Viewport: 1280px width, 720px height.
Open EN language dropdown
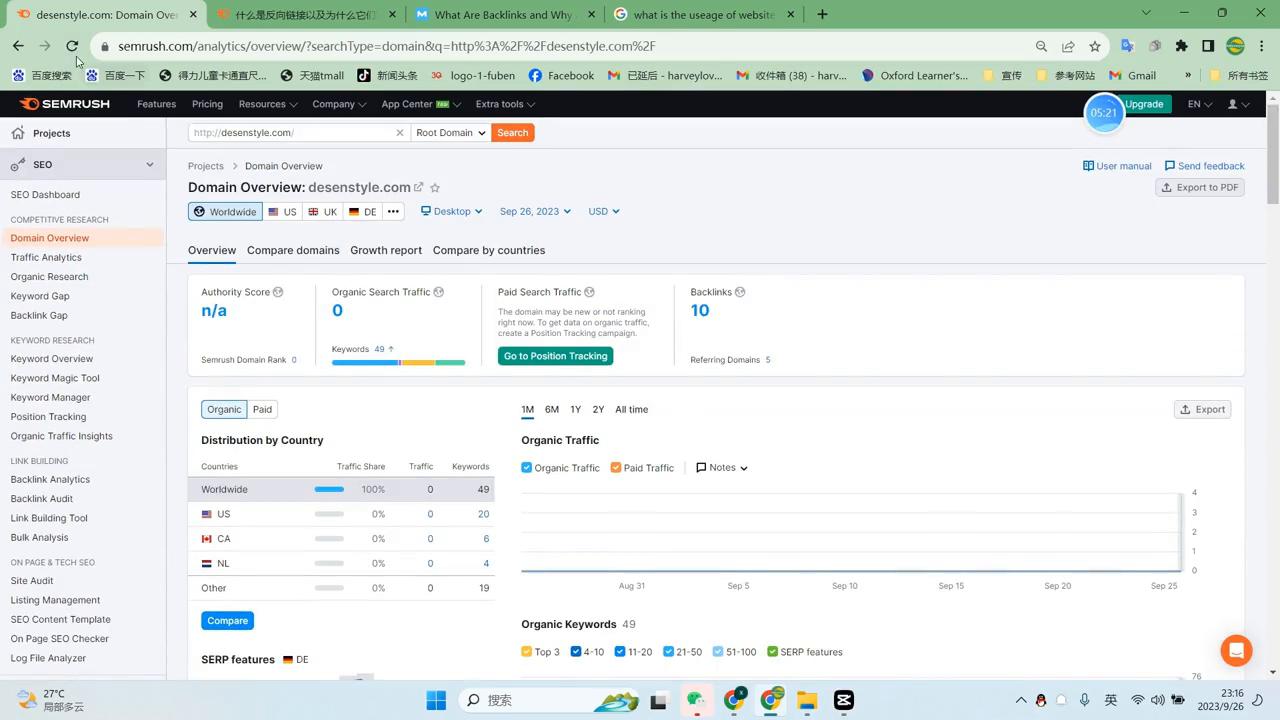tap(1199, 104)
